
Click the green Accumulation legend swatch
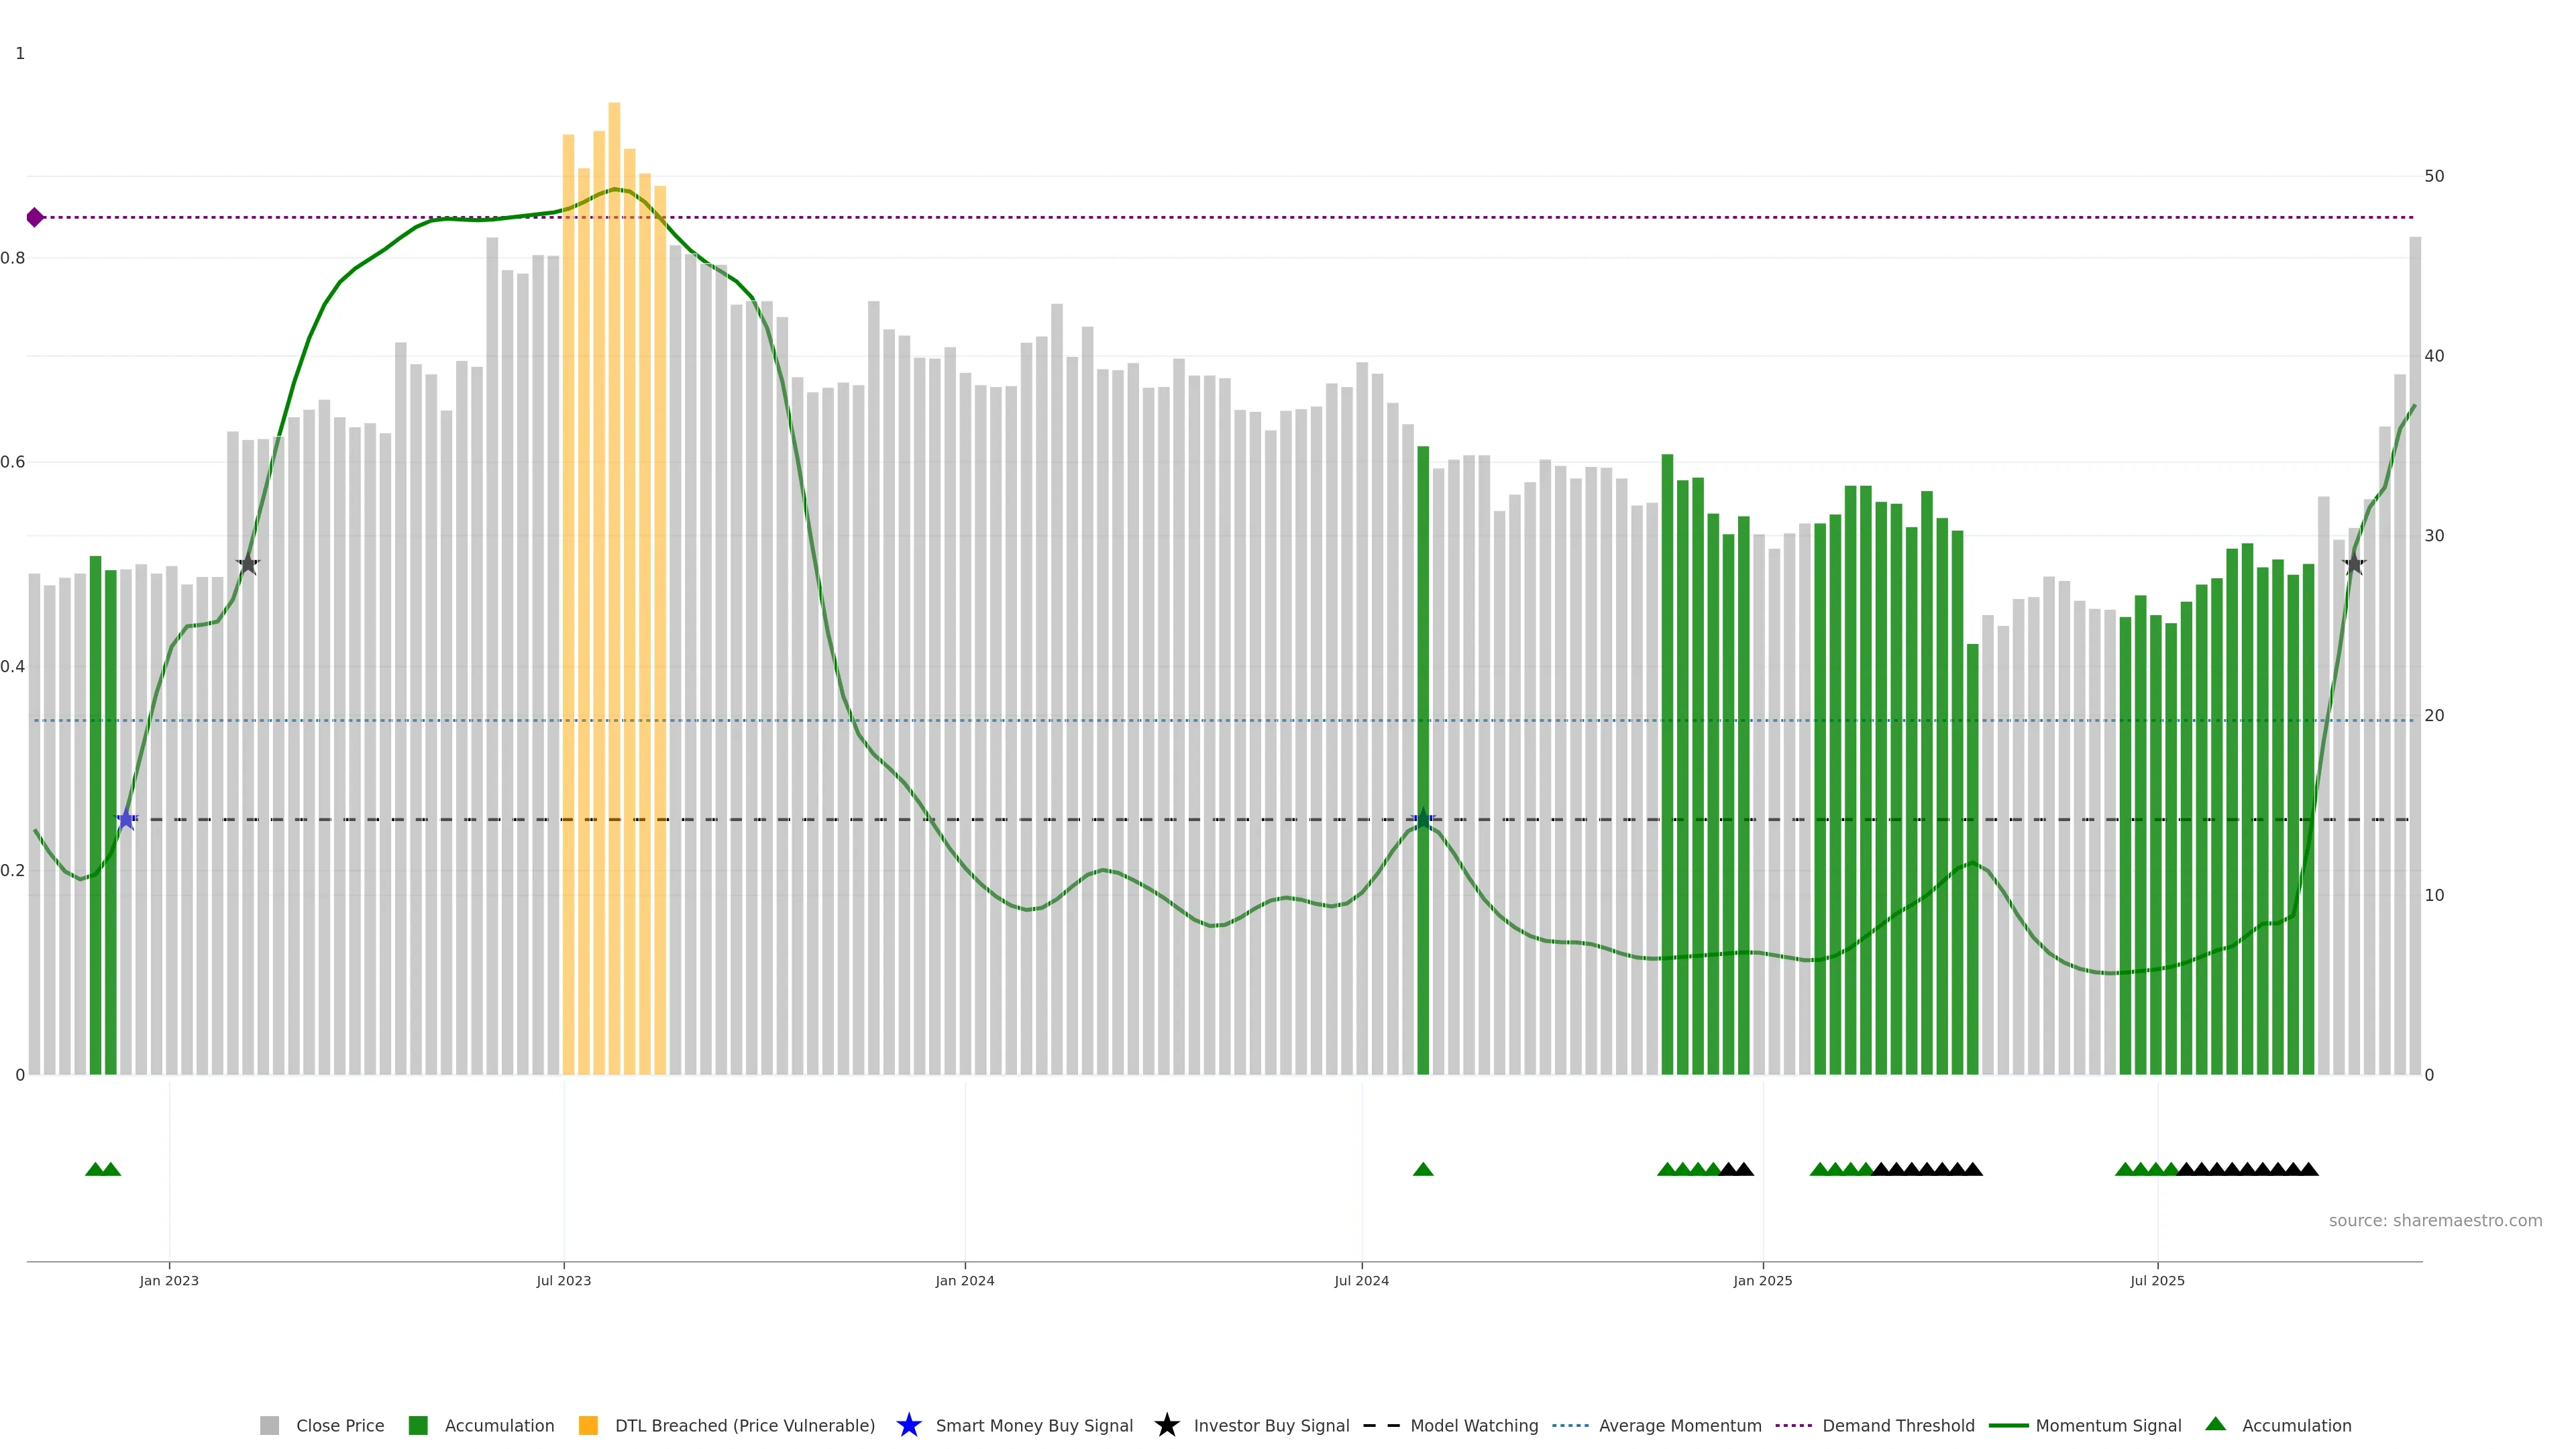[x=418, y=1426]
